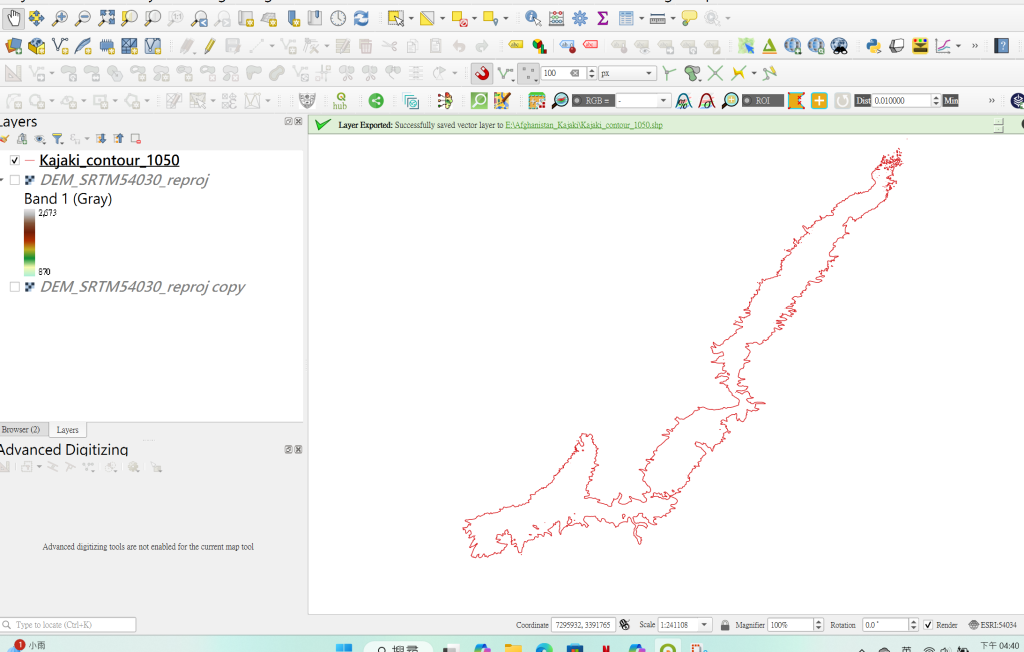Uncheck the Kajaki_contour_1050 layer visibility
This screenshot has height=652, width=1024.
pos(14,160)
